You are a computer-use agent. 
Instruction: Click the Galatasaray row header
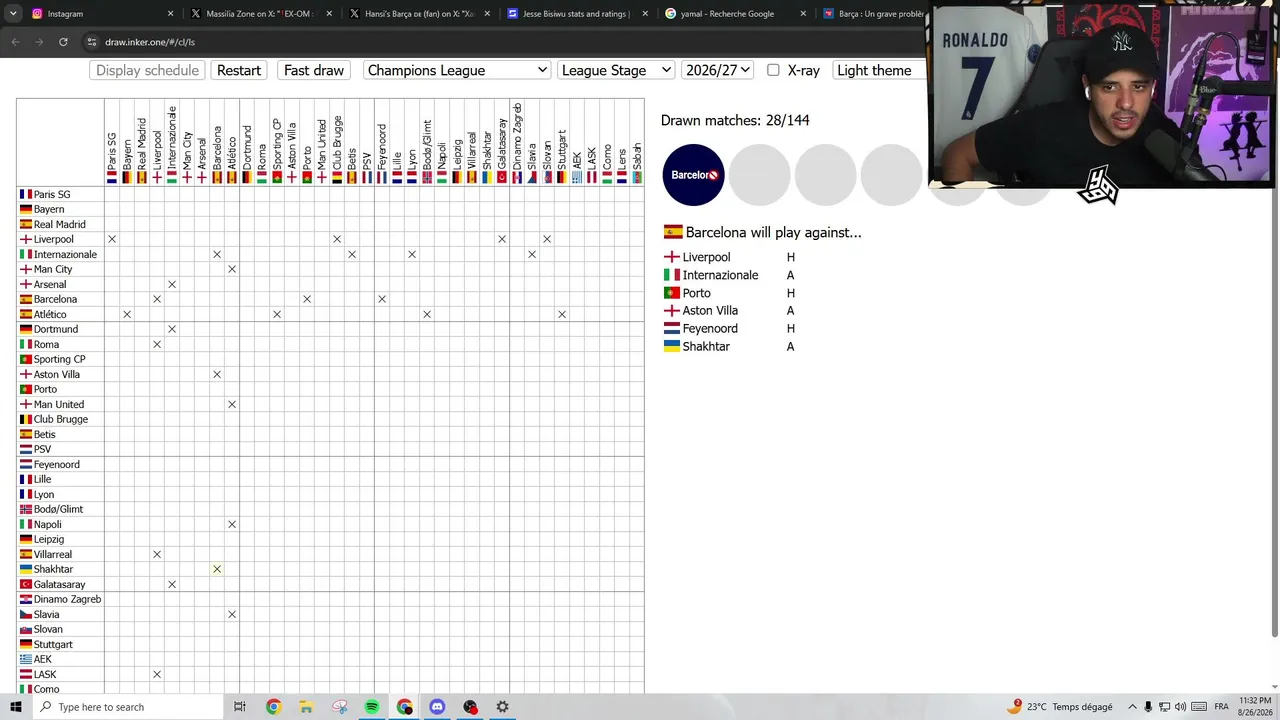pos(60,584)
